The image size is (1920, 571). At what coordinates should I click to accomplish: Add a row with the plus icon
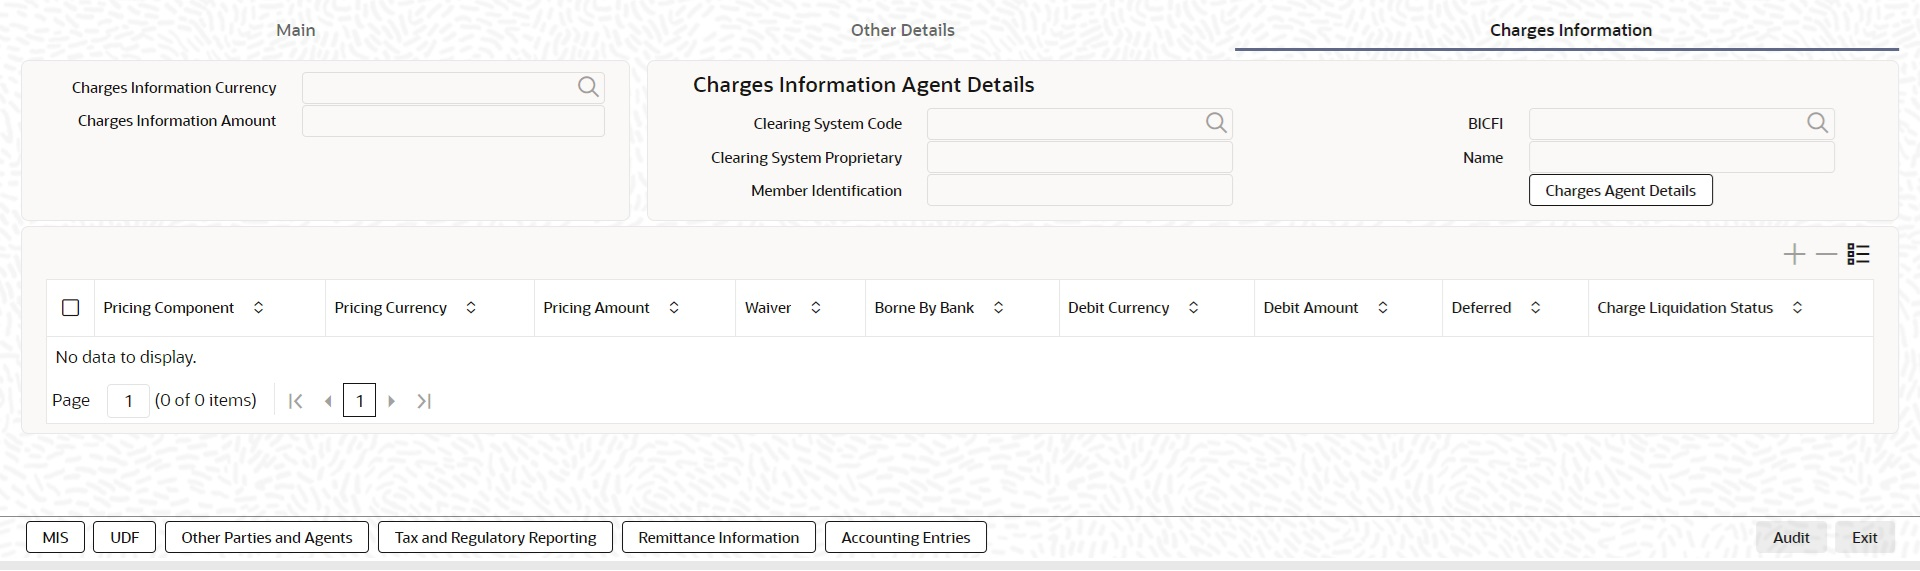[x=1794, y=255]
